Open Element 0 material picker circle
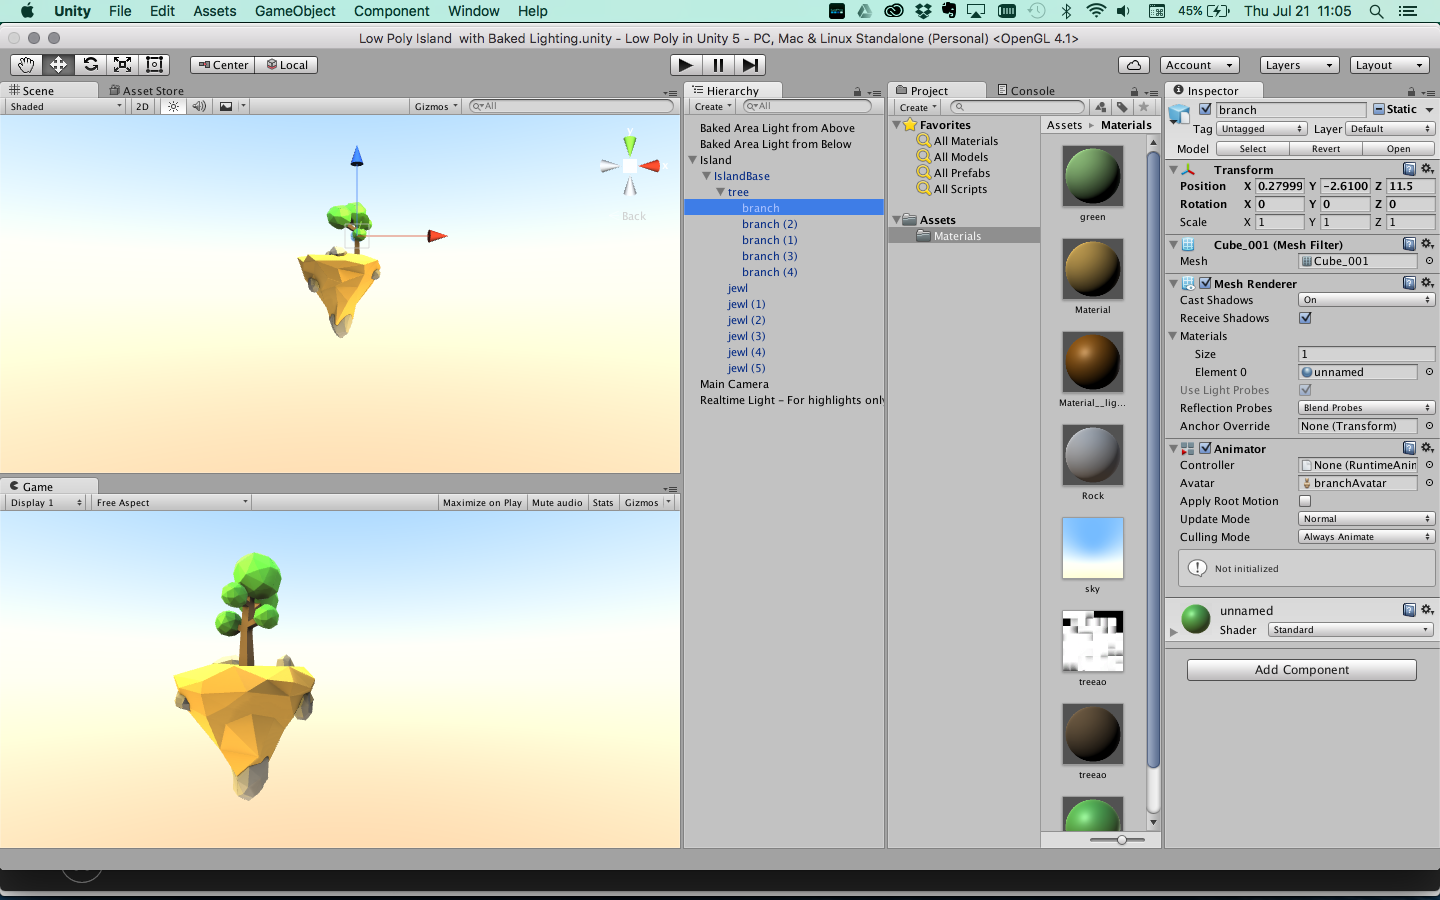 coord(1429,372)
